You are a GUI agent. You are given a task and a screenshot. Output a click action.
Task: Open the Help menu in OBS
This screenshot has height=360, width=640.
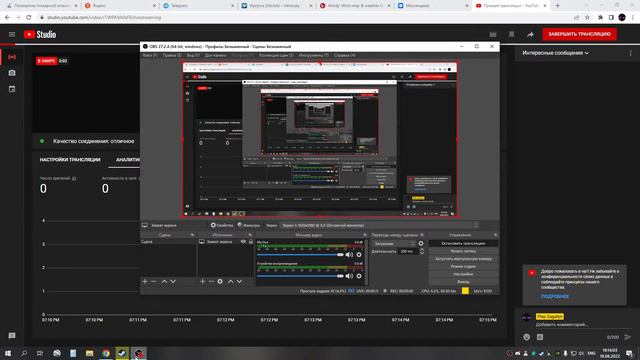click(344, 55)
